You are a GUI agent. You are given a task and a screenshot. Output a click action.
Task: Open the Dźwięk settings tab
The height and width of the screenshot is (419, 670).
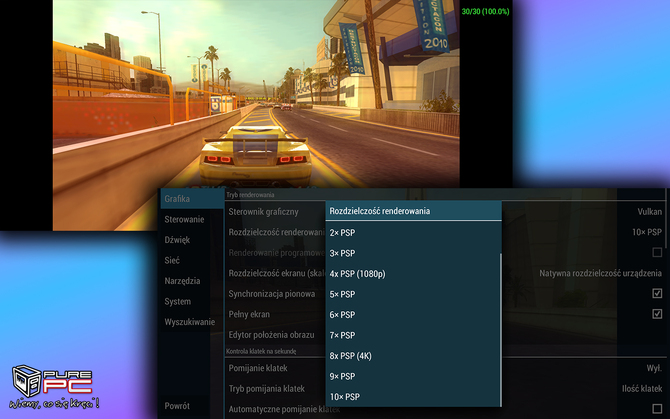(177, 240)
